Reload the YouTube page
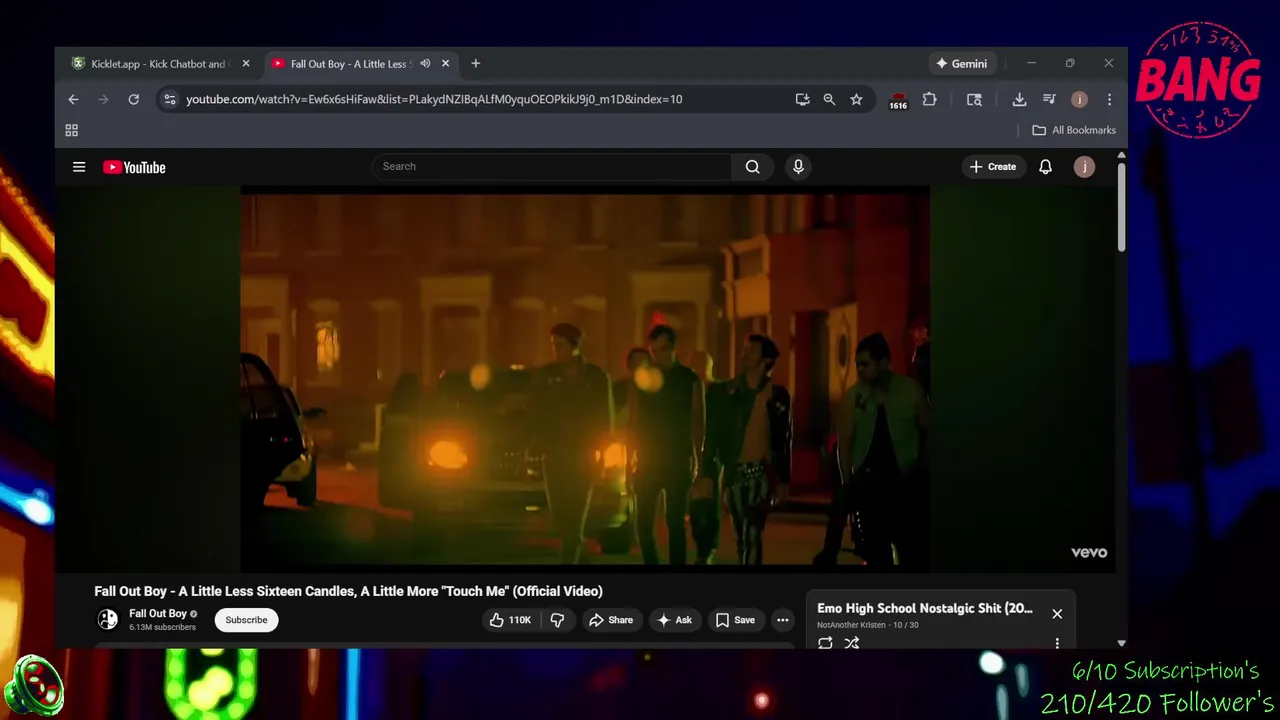The image size is (1280, 720). (133, 99)
